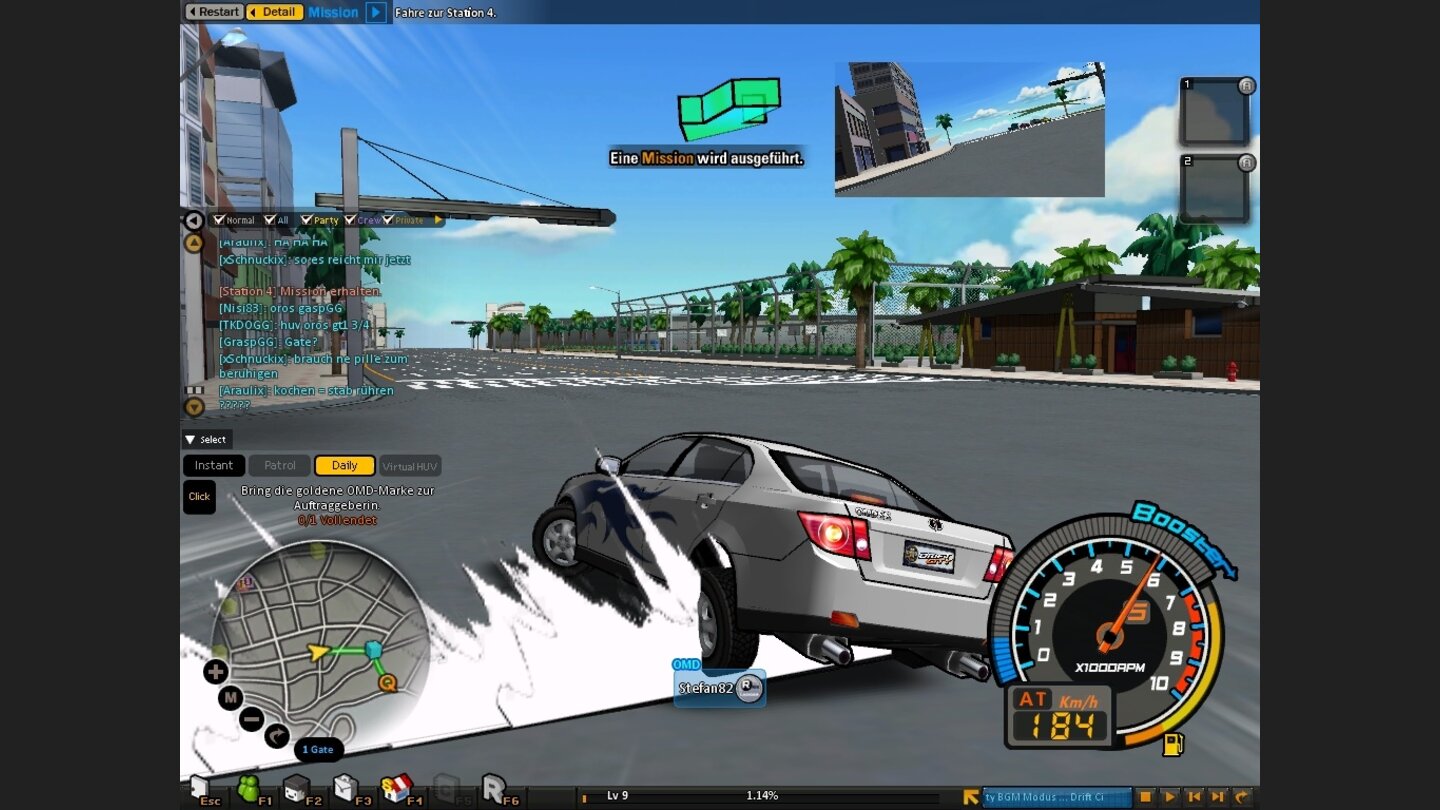Click the fuel pump icon by the speedometer

click(x=1173, y=744)
